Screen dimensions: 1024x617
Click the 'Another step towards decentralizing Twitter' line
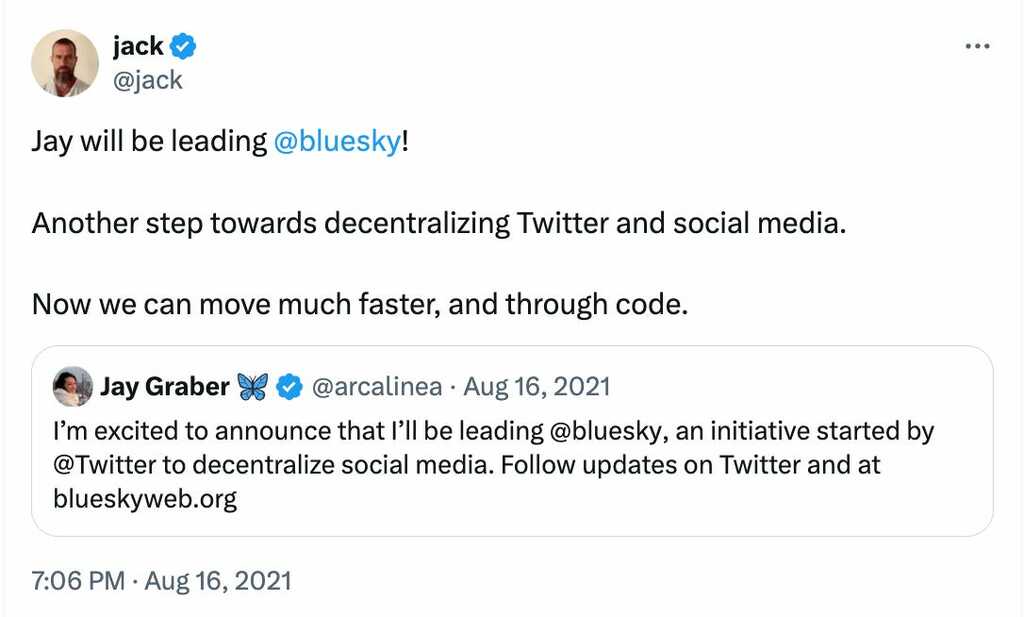(x=439, y=222)
